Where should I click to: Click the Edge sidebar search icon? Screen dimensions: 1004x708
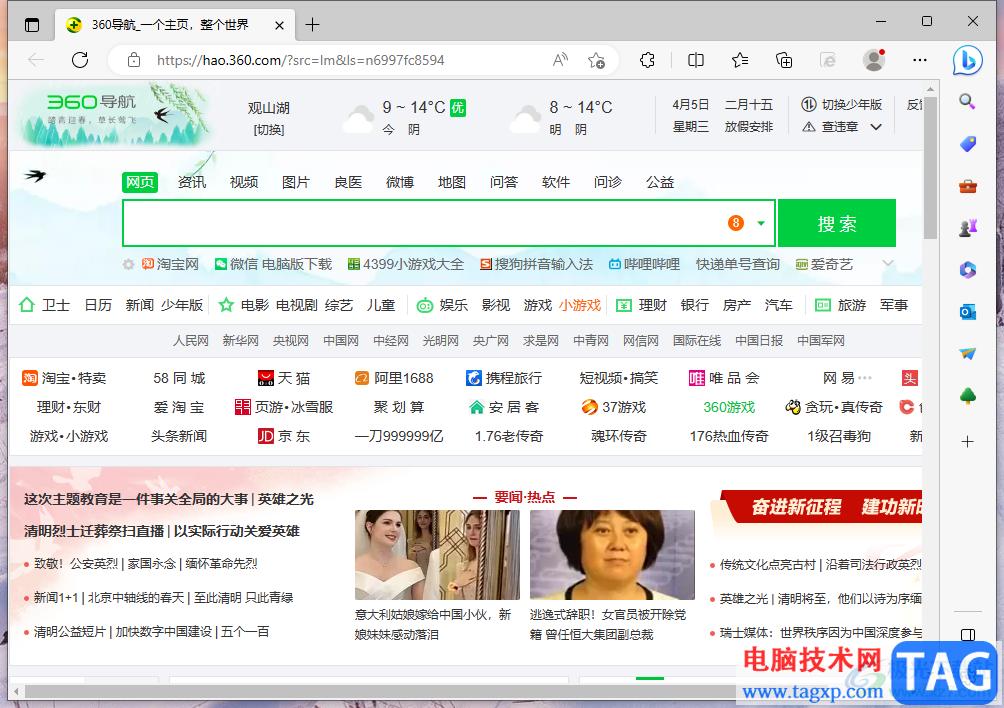coord(967,101)
